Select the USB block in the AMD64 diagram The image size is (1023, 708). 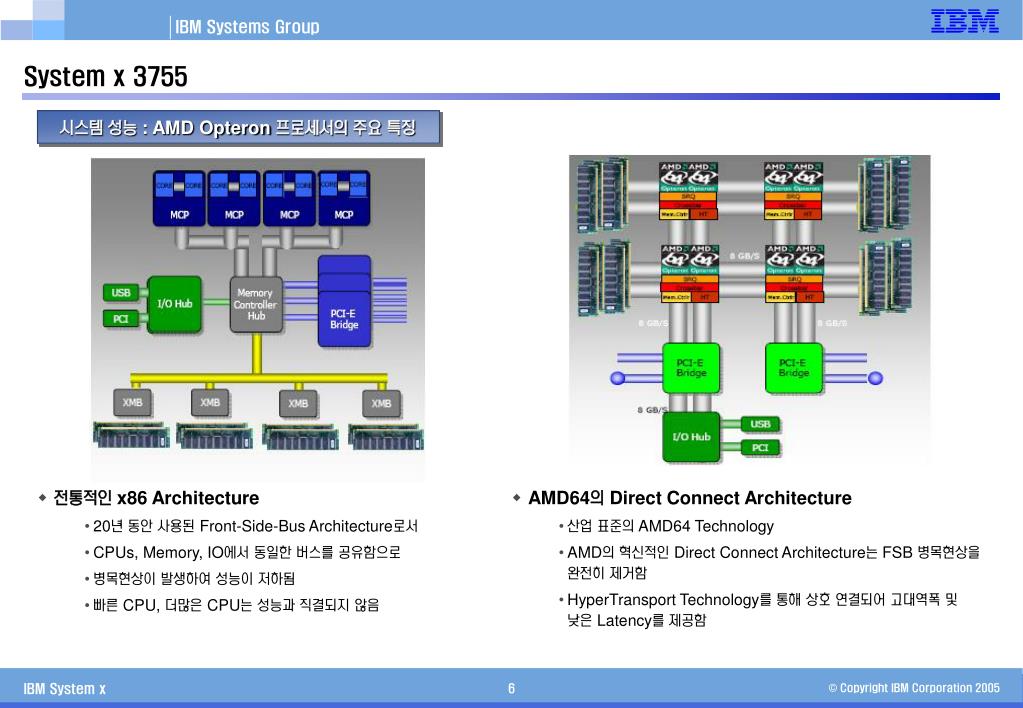pos(760,424)
